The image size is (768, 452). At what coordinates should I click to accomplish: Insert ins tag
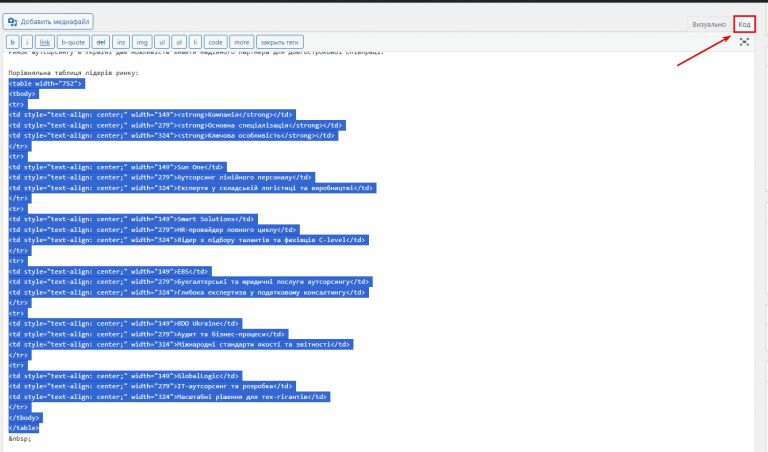(x=121, y=42)
